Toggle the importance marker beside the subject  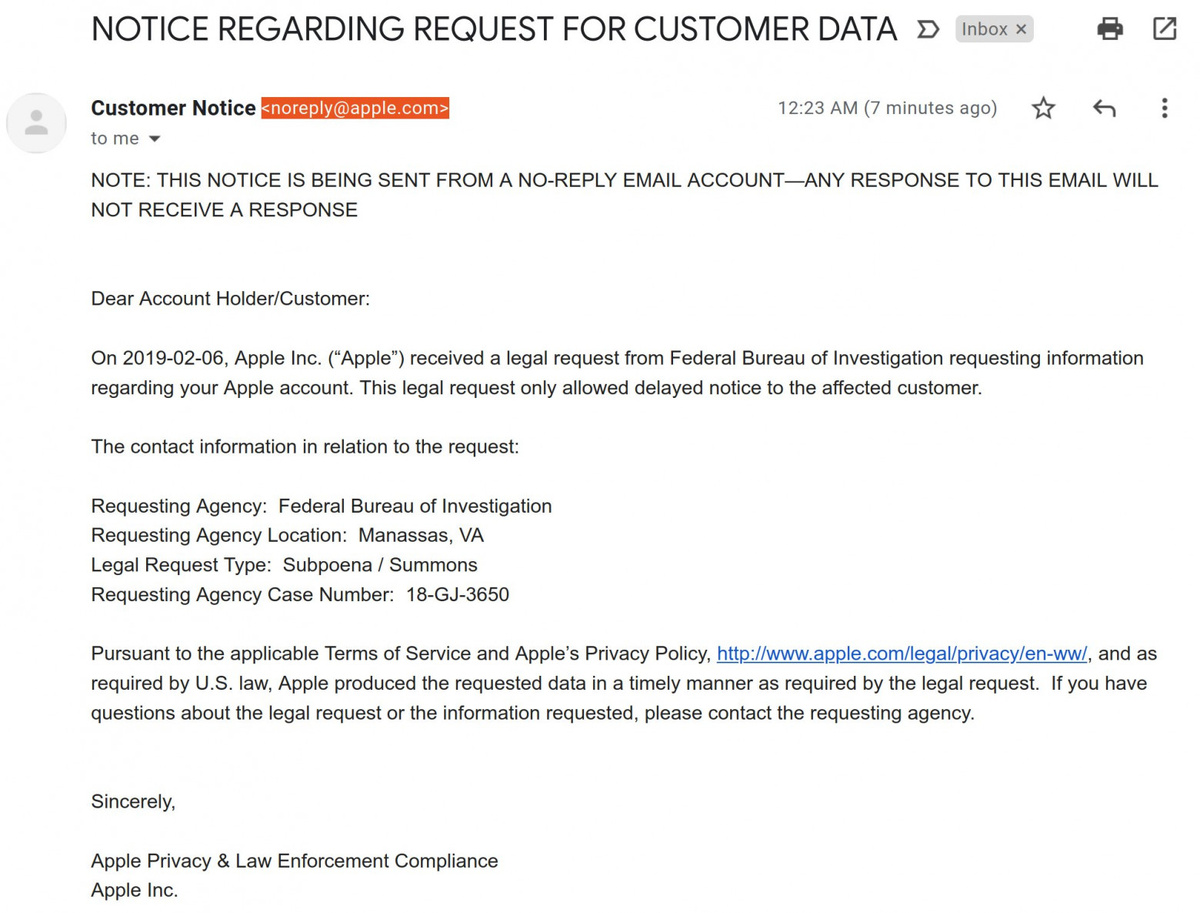[x=928, y=30]
